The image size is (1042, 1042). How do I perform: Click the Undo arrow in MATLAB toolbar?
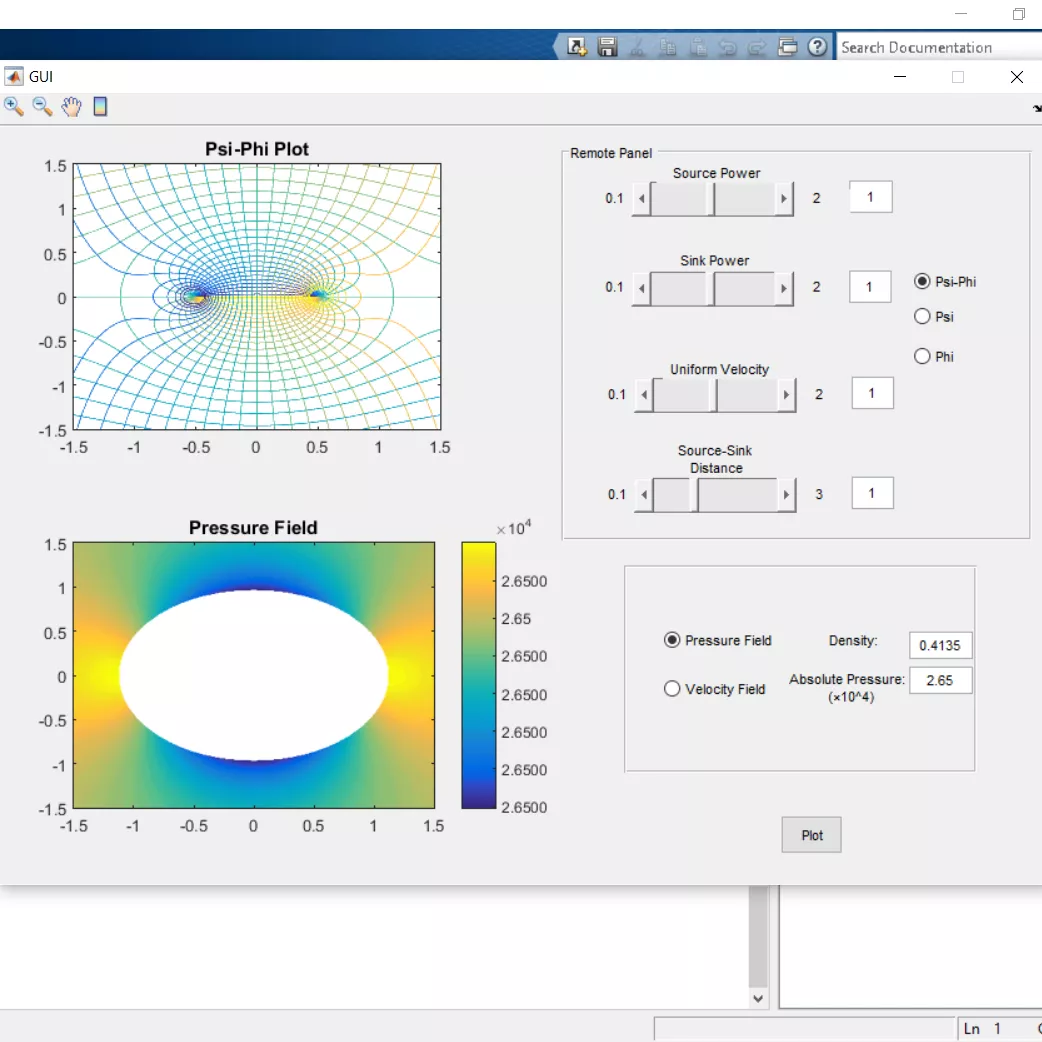(728, 47)
